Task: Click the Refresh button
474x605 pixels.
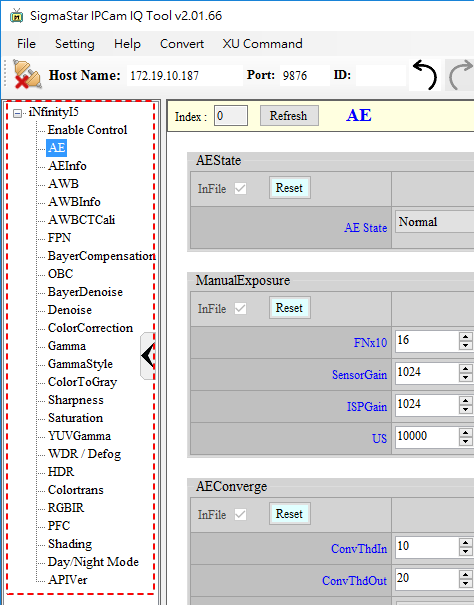Action: click(x=289, y=116)
